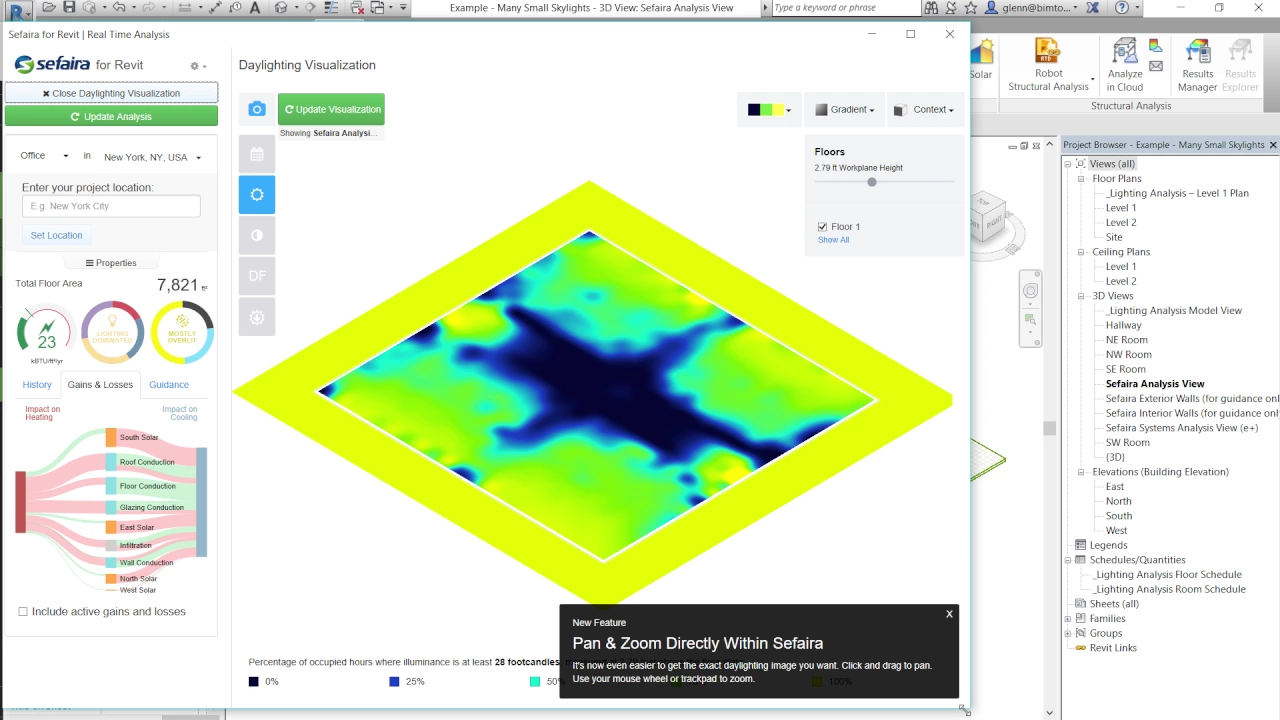Image resolution: width=1280 pixels, height=720 pixels.
Task: Click the camera snapshot icon in Daylighting Visualization
Action: (x=257, y=109)
